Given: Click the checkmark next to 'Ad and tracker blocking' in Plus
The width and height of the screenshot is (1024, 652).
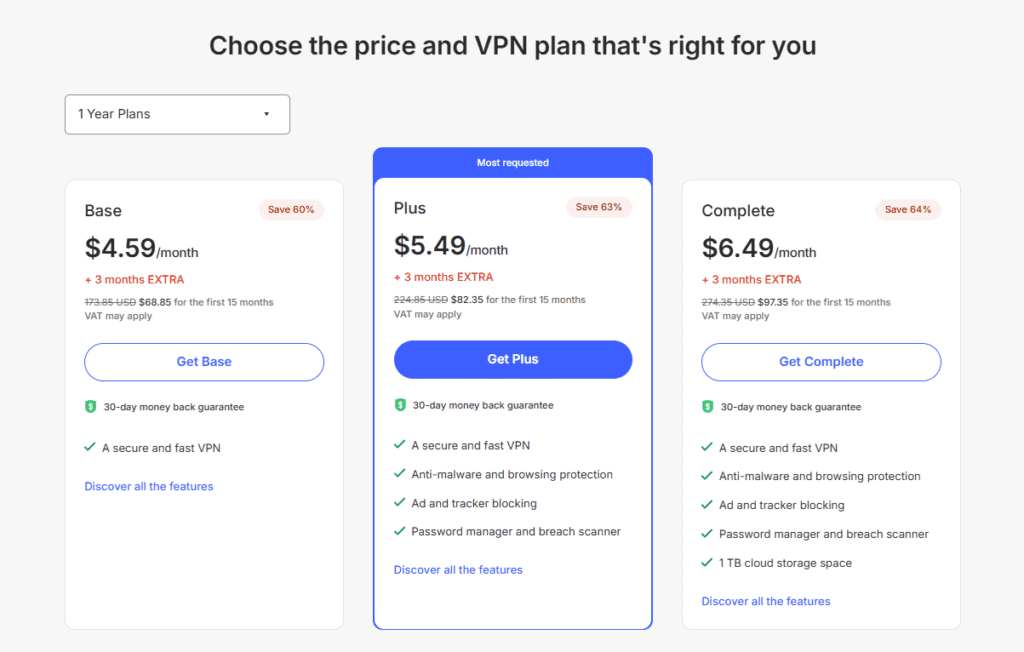Looking at the screenshot, I should click(x=398, y=503).
